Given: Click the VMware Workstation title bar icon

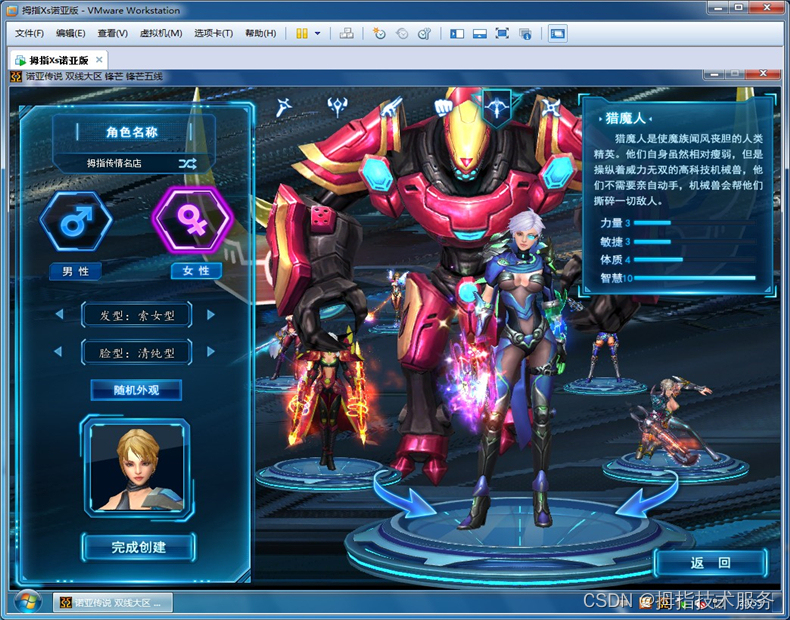Looking at the screenshot, I should 12,10.
